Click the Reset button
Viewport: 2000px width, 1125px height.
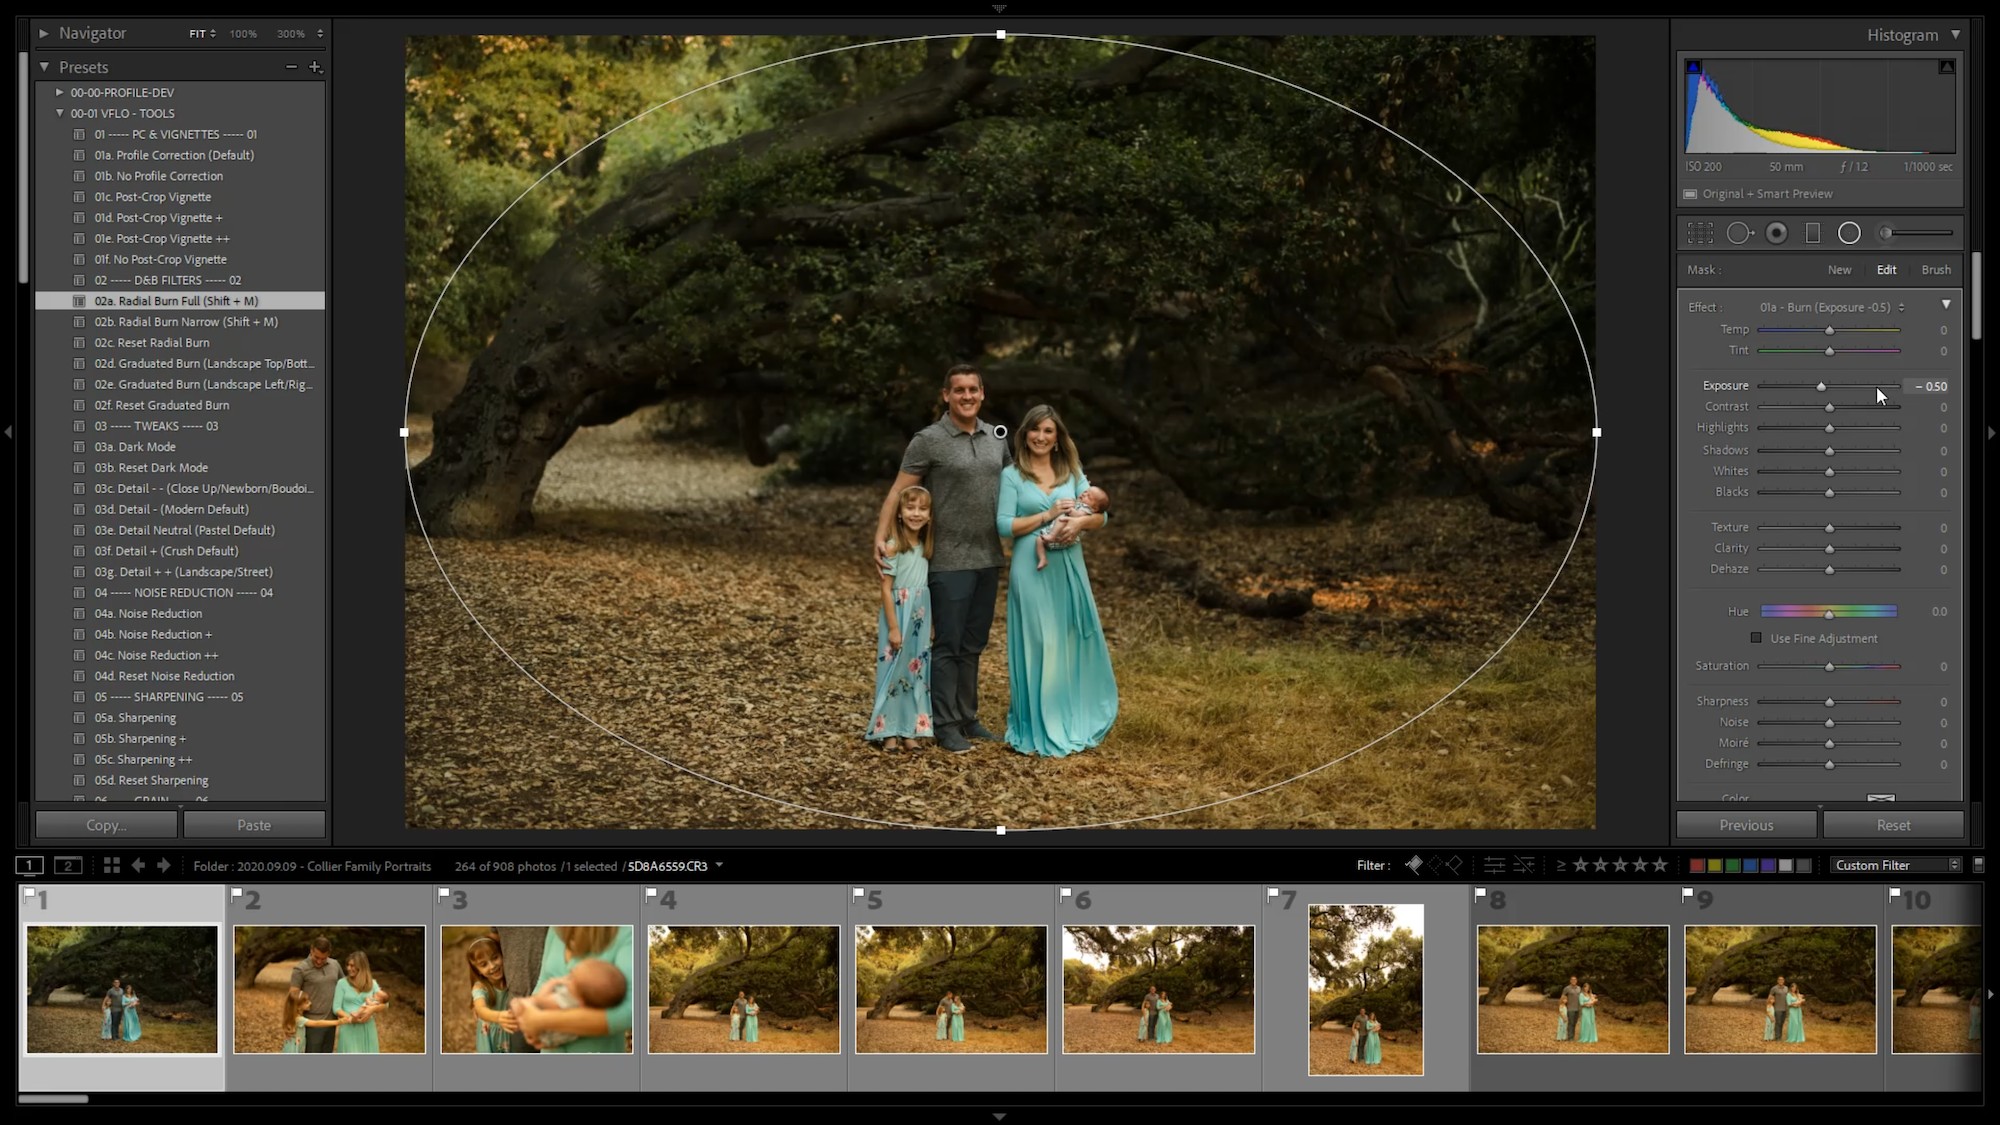coord(1893,825)
